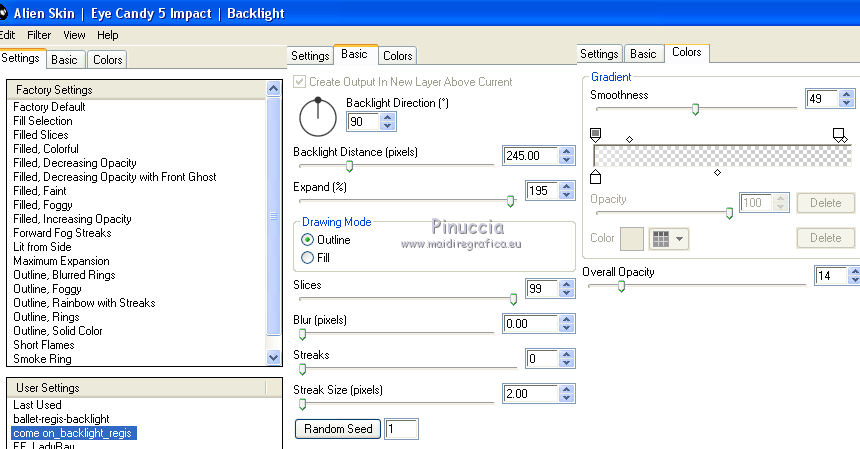Switch to Colors tab in left panel
The image size is (860, 449).
point(108,60)
